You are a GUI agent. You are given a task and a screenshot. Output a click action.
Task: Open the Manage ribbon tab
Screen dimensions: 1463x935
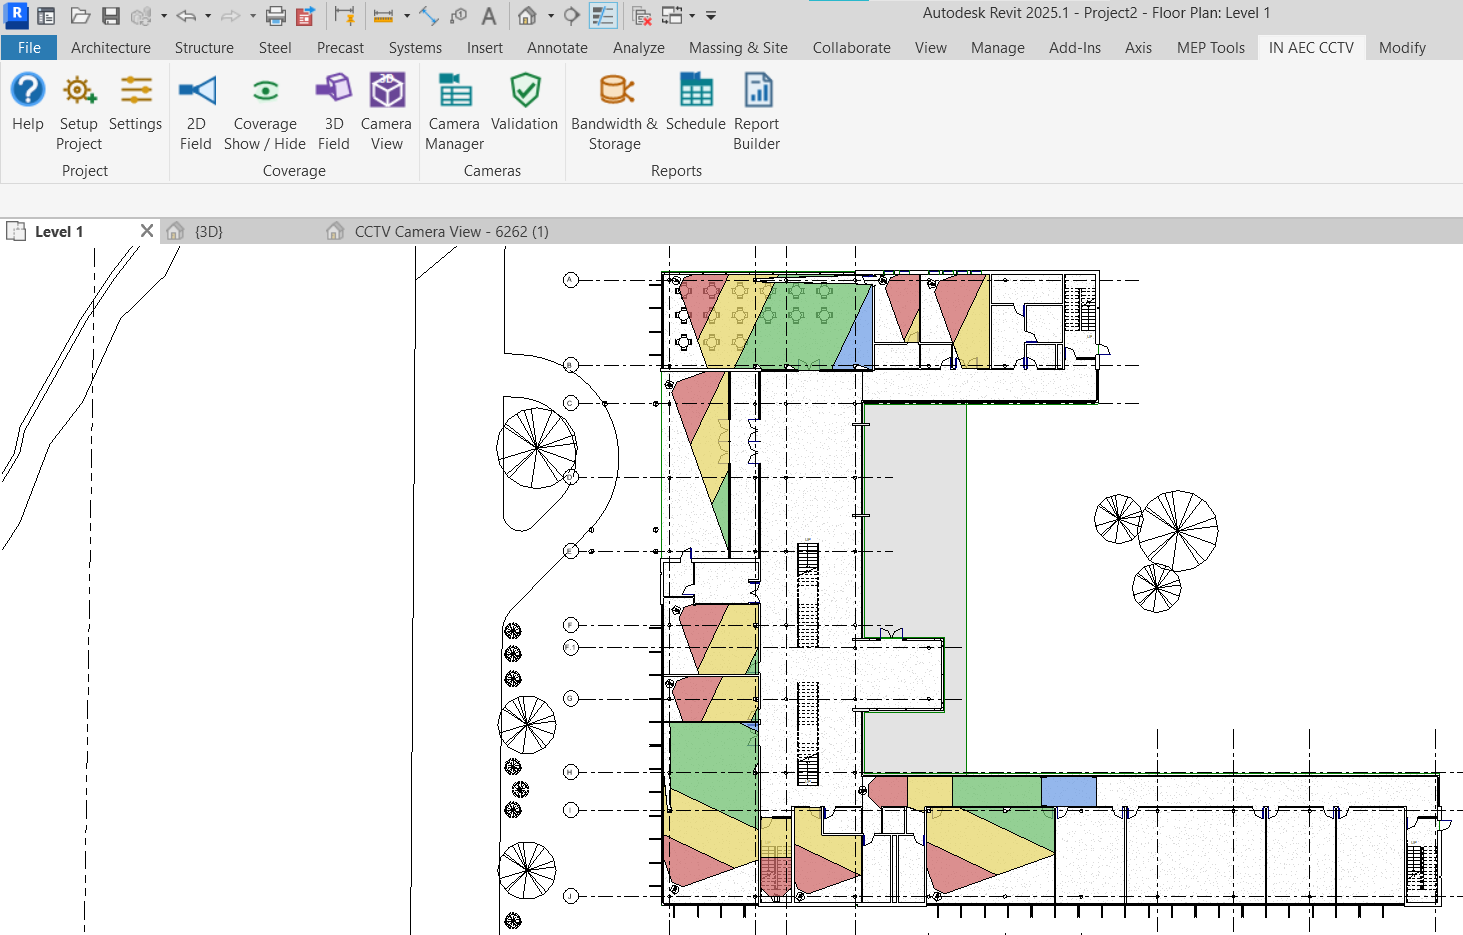[x=997, y=48]
